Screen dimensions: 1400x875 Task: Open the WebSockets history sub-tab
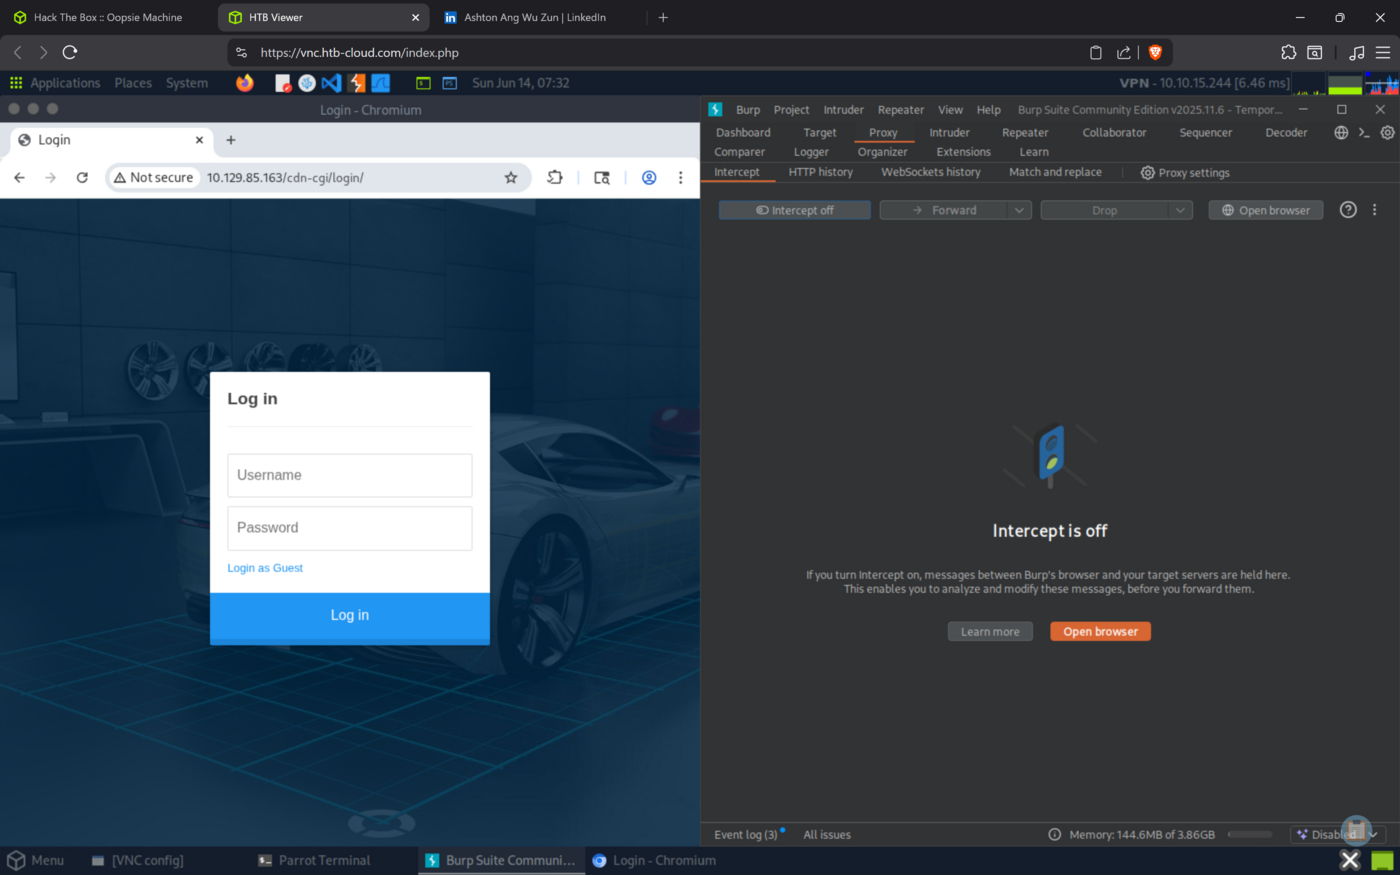(x=930, y=172)
